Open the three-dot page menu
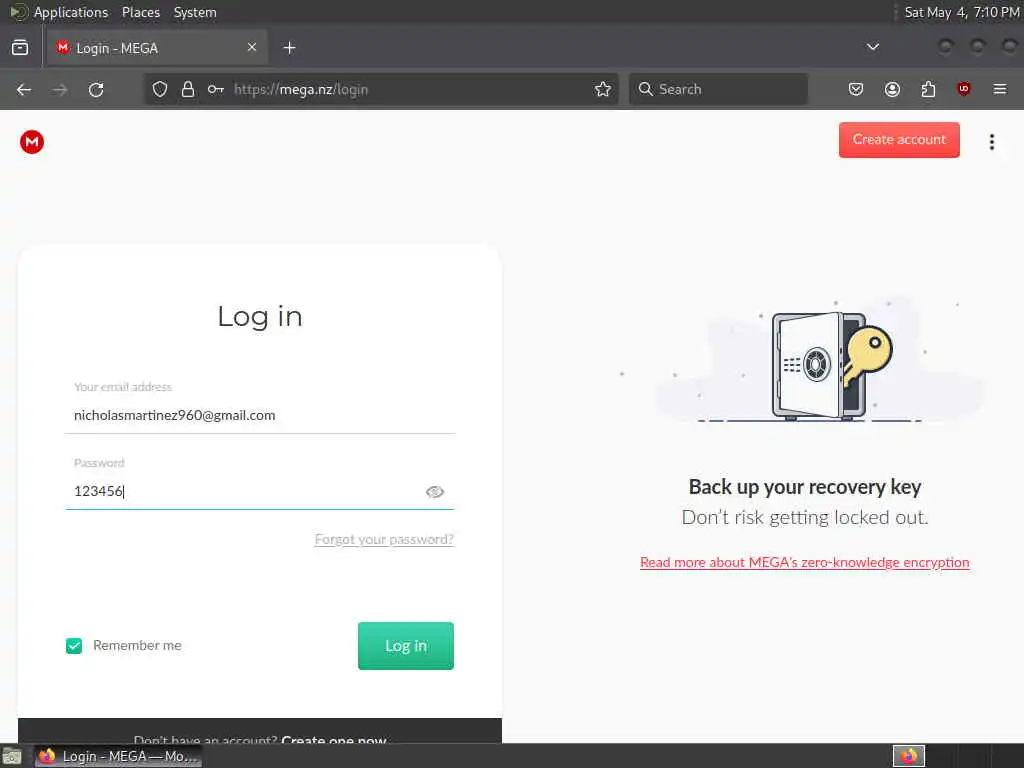This screenshot has height=768, width=1024. coord(991,142)
